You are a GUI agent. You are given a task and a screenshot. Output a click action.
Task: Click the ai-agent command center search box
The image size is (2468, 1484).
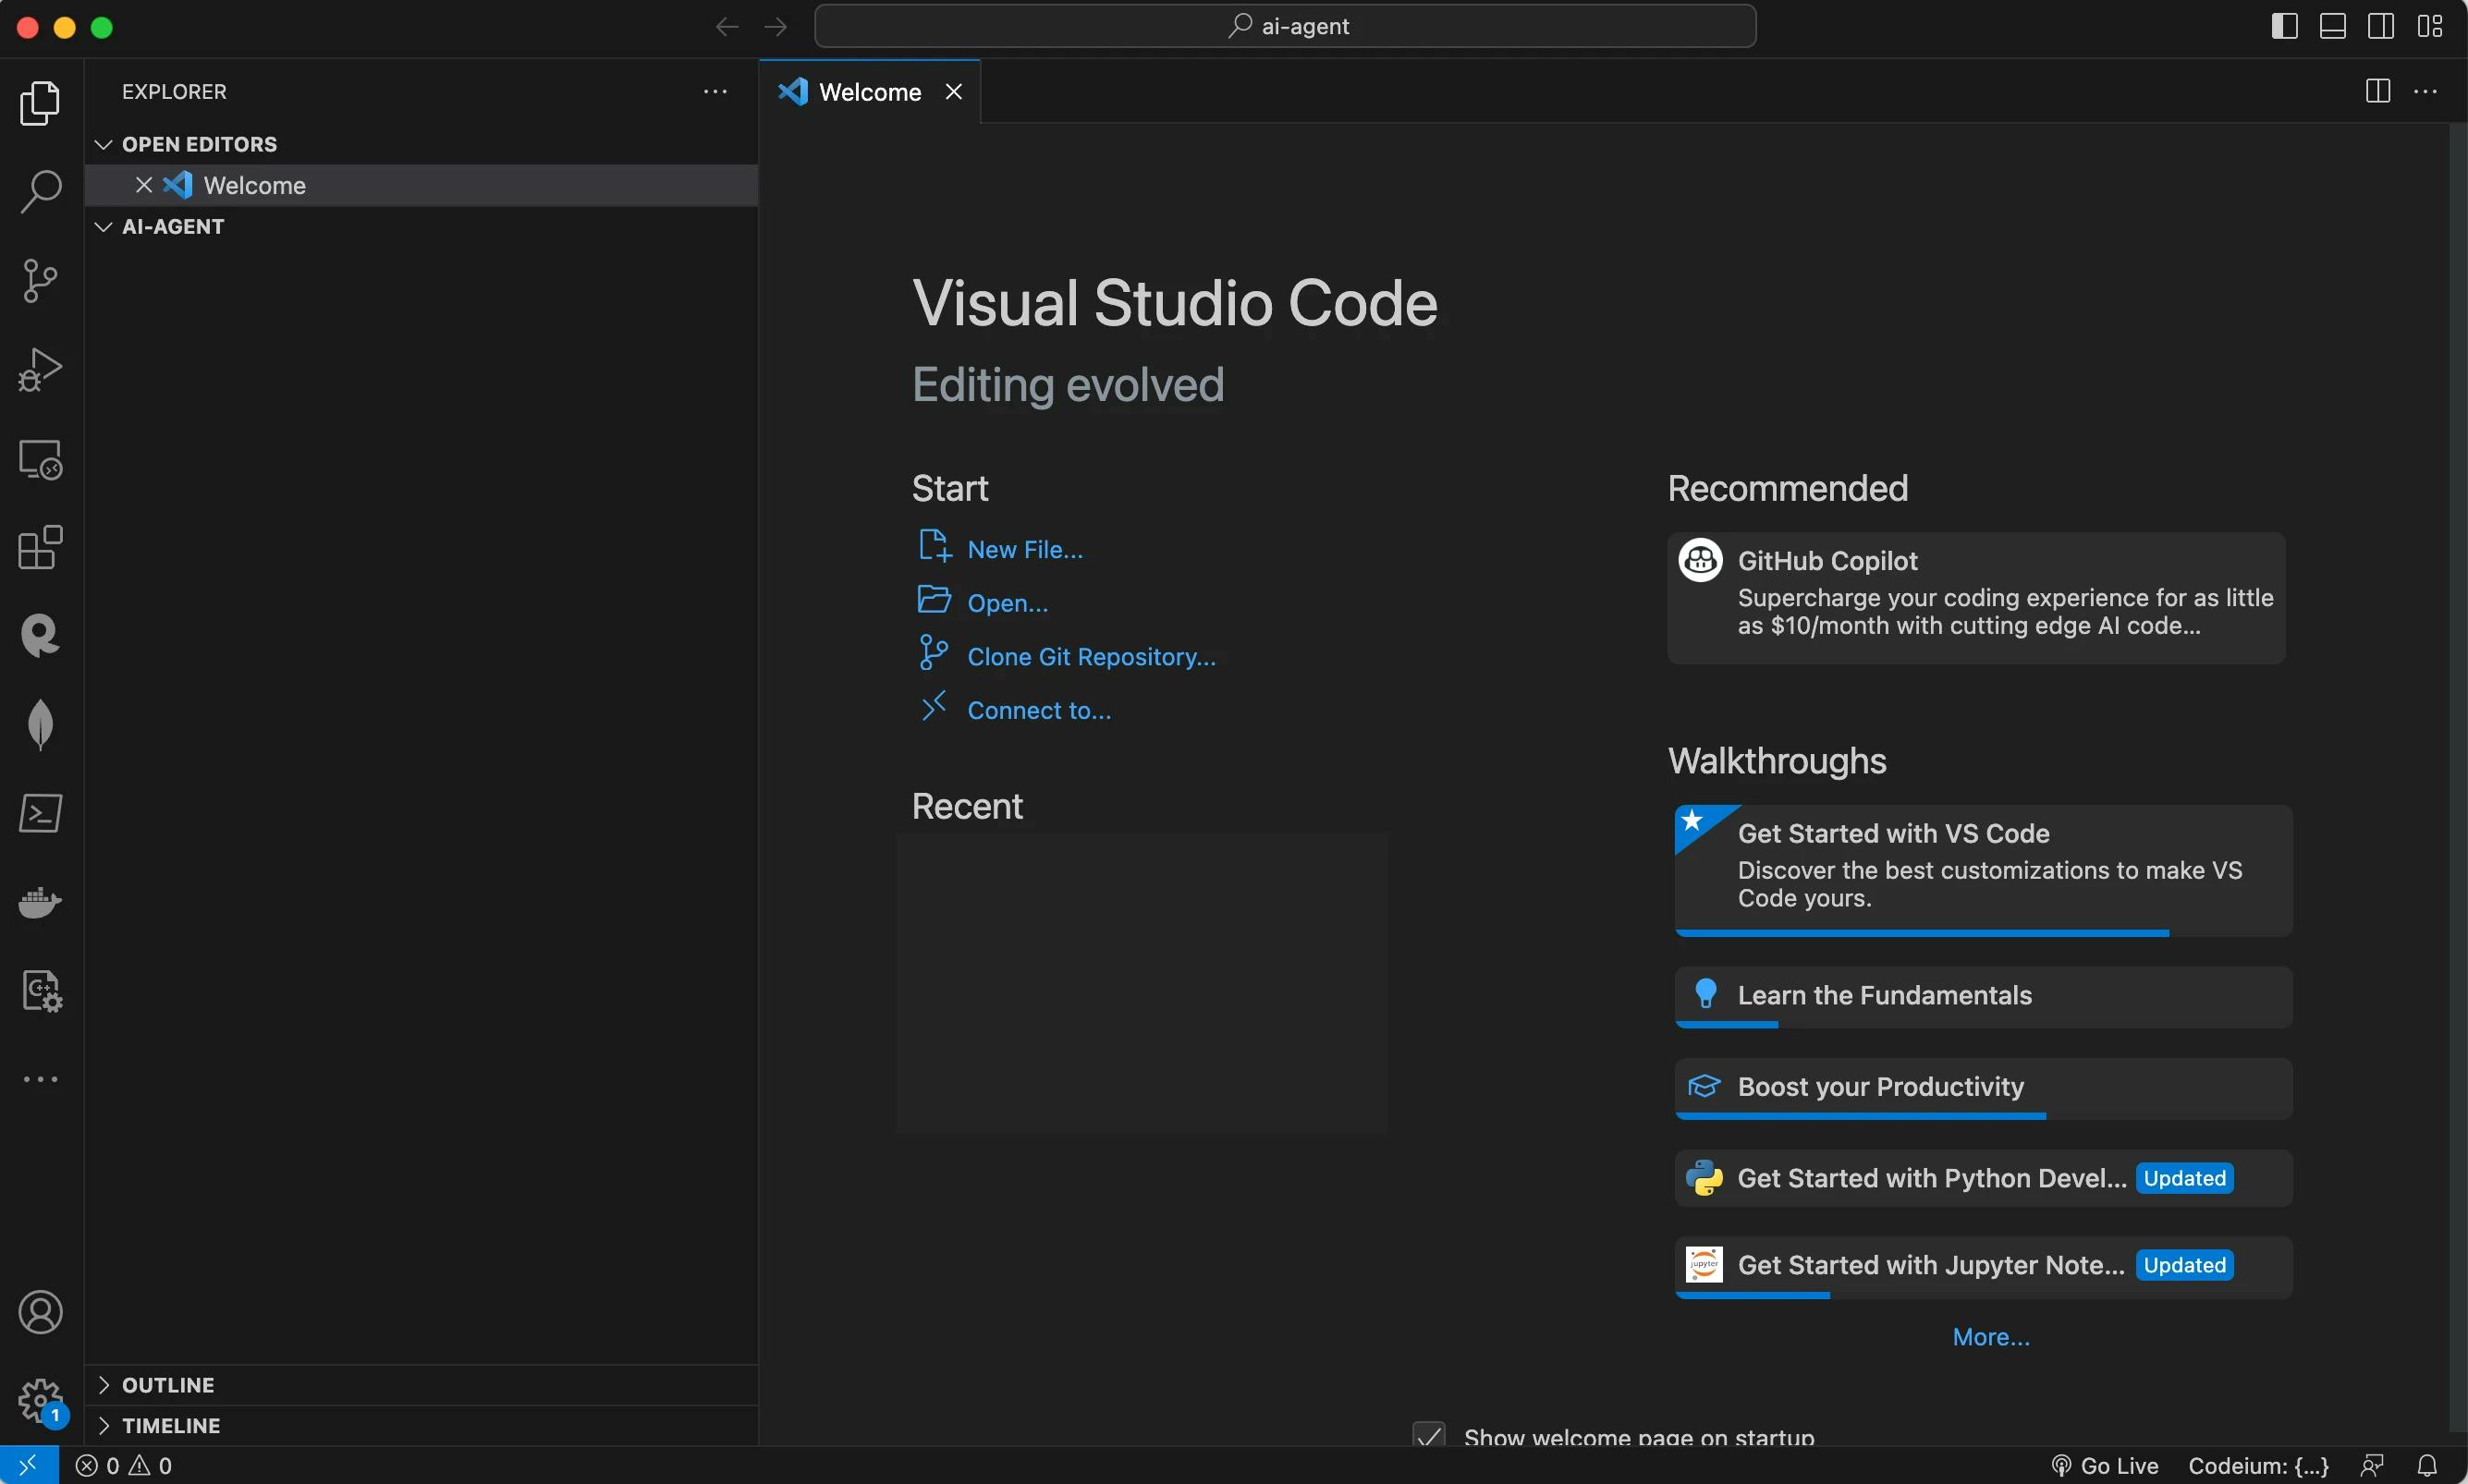click(x=1285, y=26)
